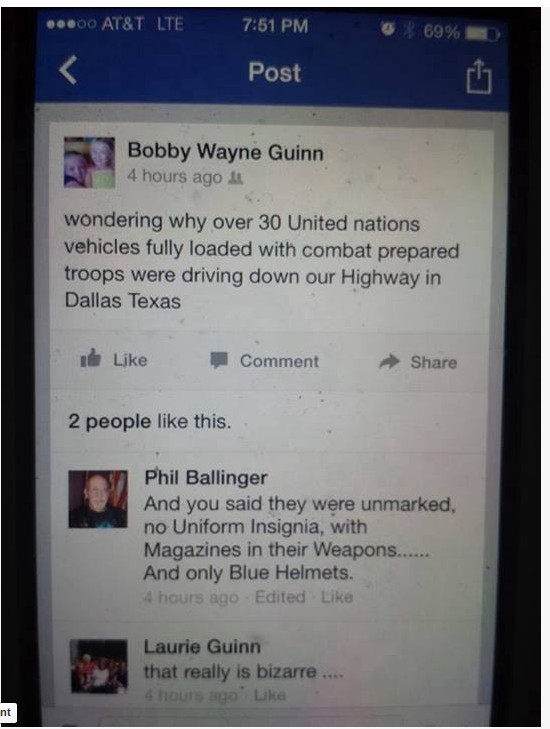View the 2 people who like this
Screen dimensions: 550x729
149,421
